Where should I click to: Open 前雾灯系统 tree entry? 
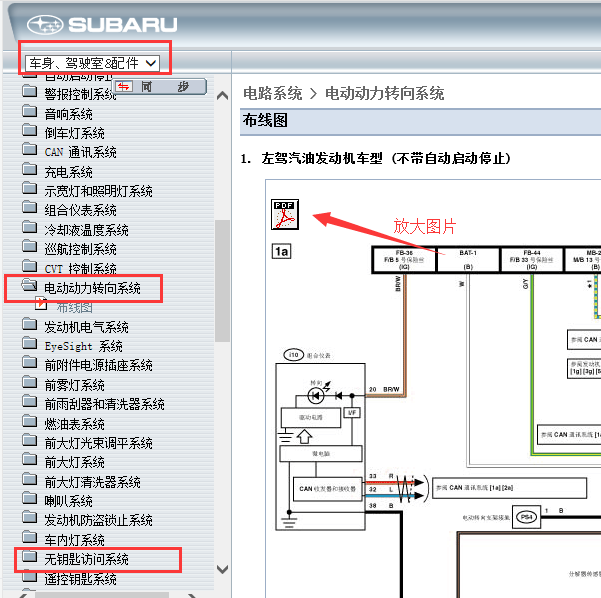[x=74, y=385]
